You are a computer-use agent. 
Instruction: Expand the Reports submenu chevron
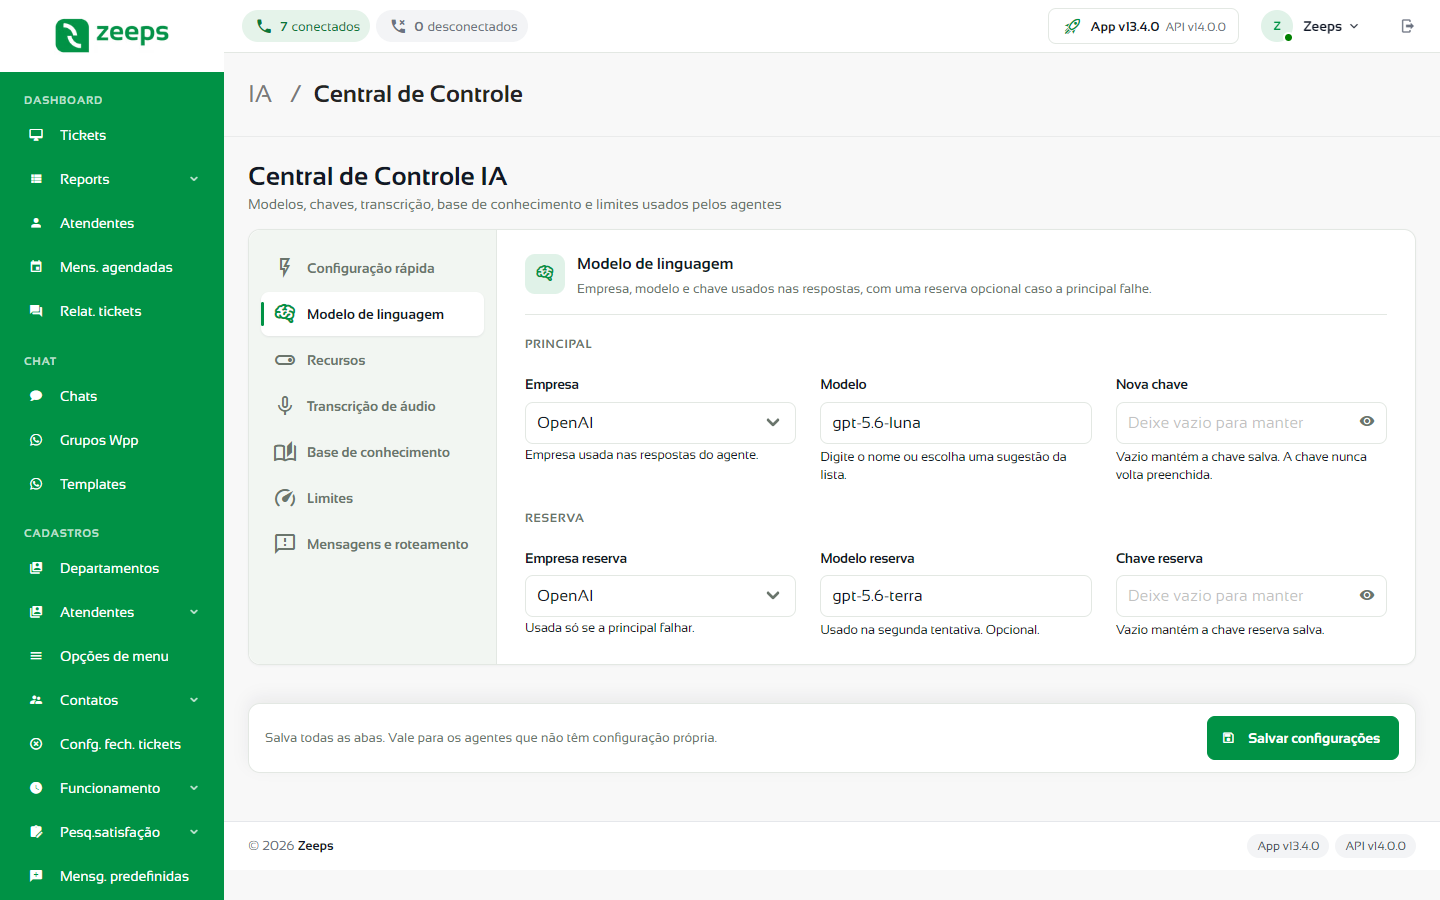(x=194, y=179)
